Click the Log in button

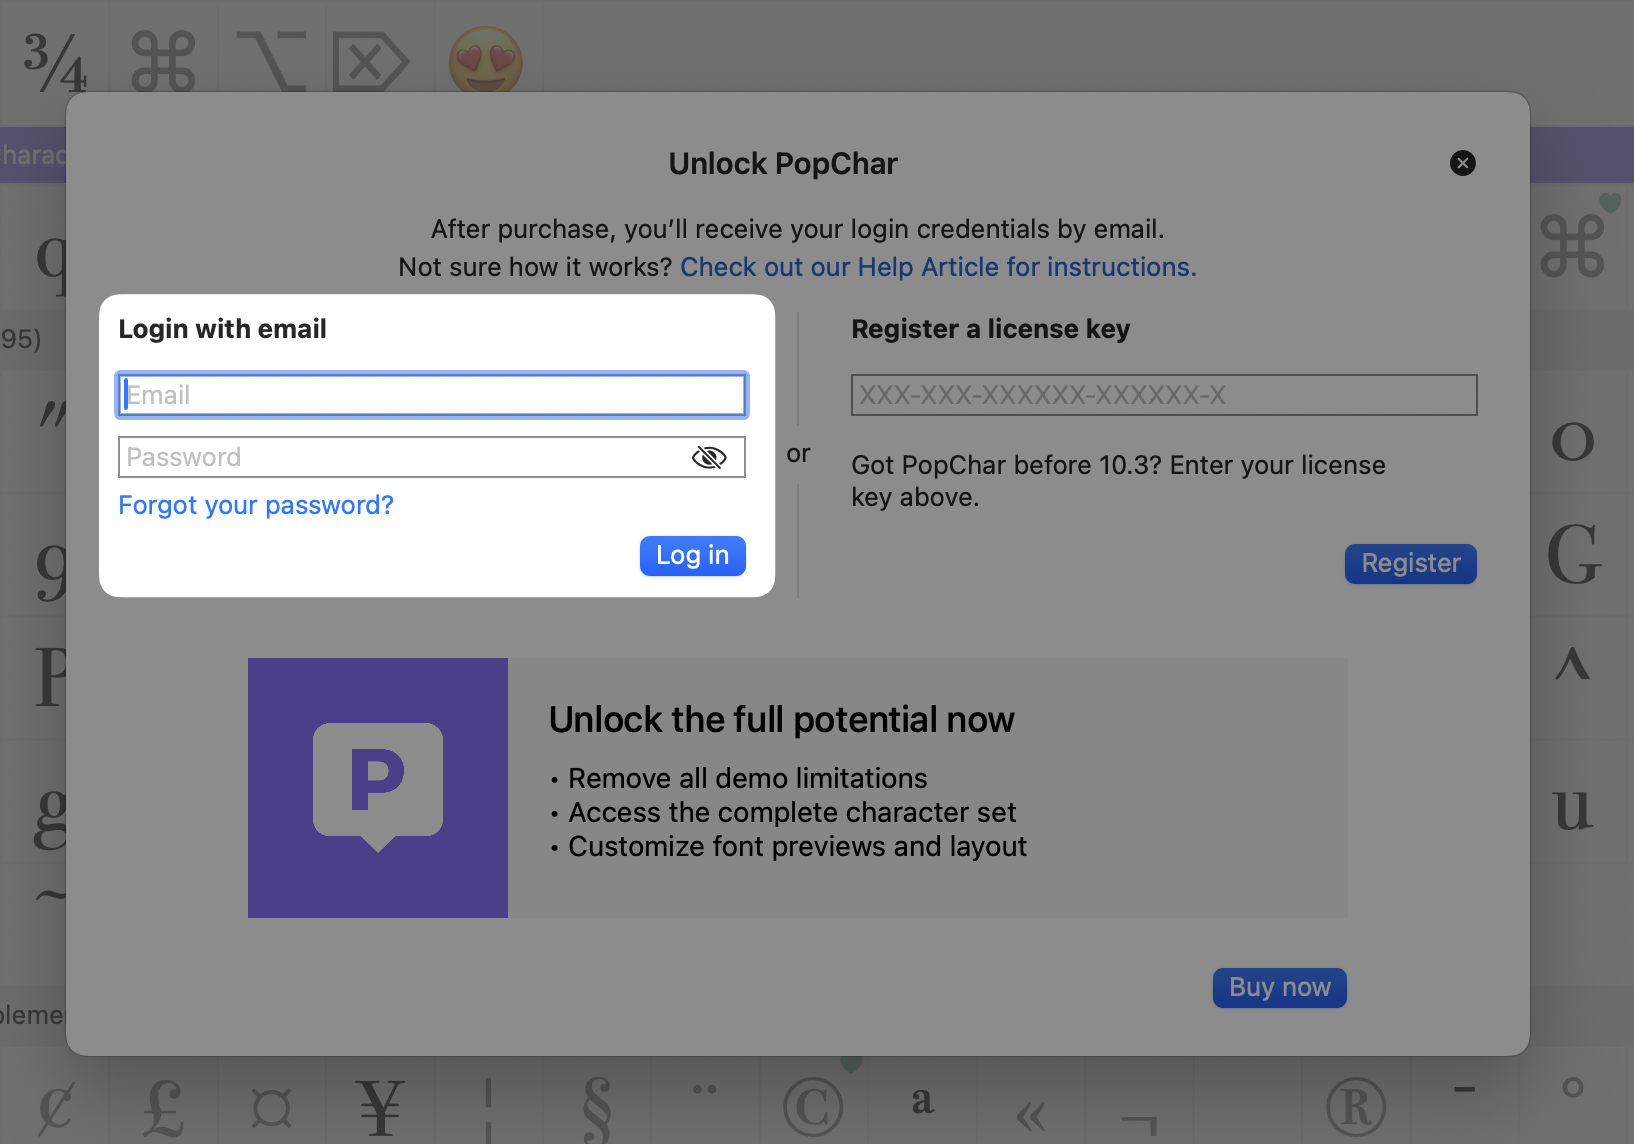692,556
